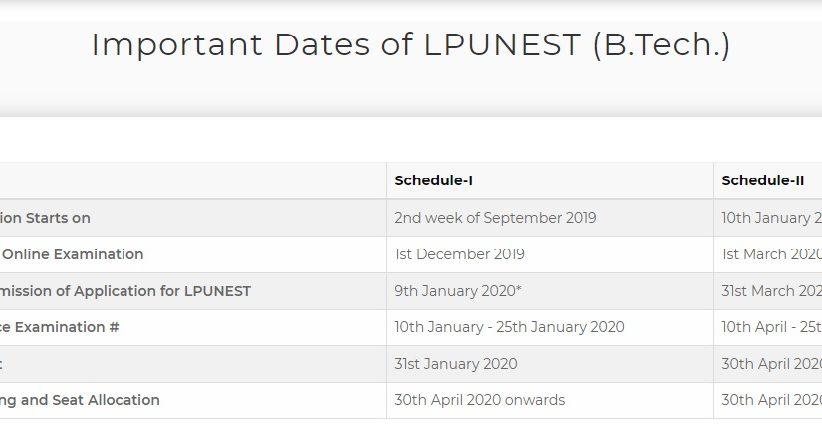The width and height of the screenshot is (822, 433).
Task: Select the Schedule-II 10th April cell
Action: tap(771, 327)
